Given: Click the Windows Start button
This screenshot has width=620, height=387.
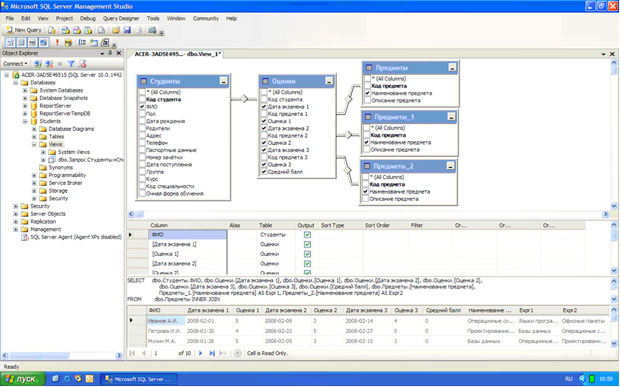Looking at the screenshot, I should [x=23, y=379].
